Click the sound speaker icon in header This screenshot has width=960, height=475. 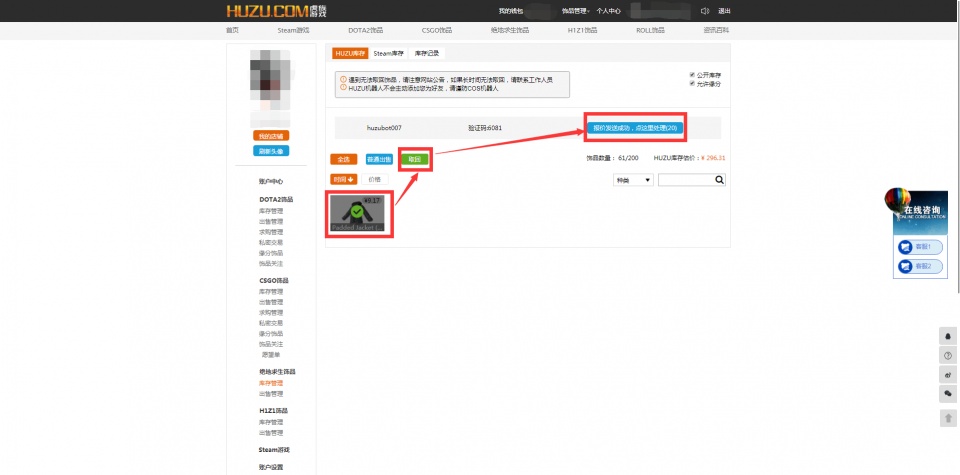tap(704, 11)
